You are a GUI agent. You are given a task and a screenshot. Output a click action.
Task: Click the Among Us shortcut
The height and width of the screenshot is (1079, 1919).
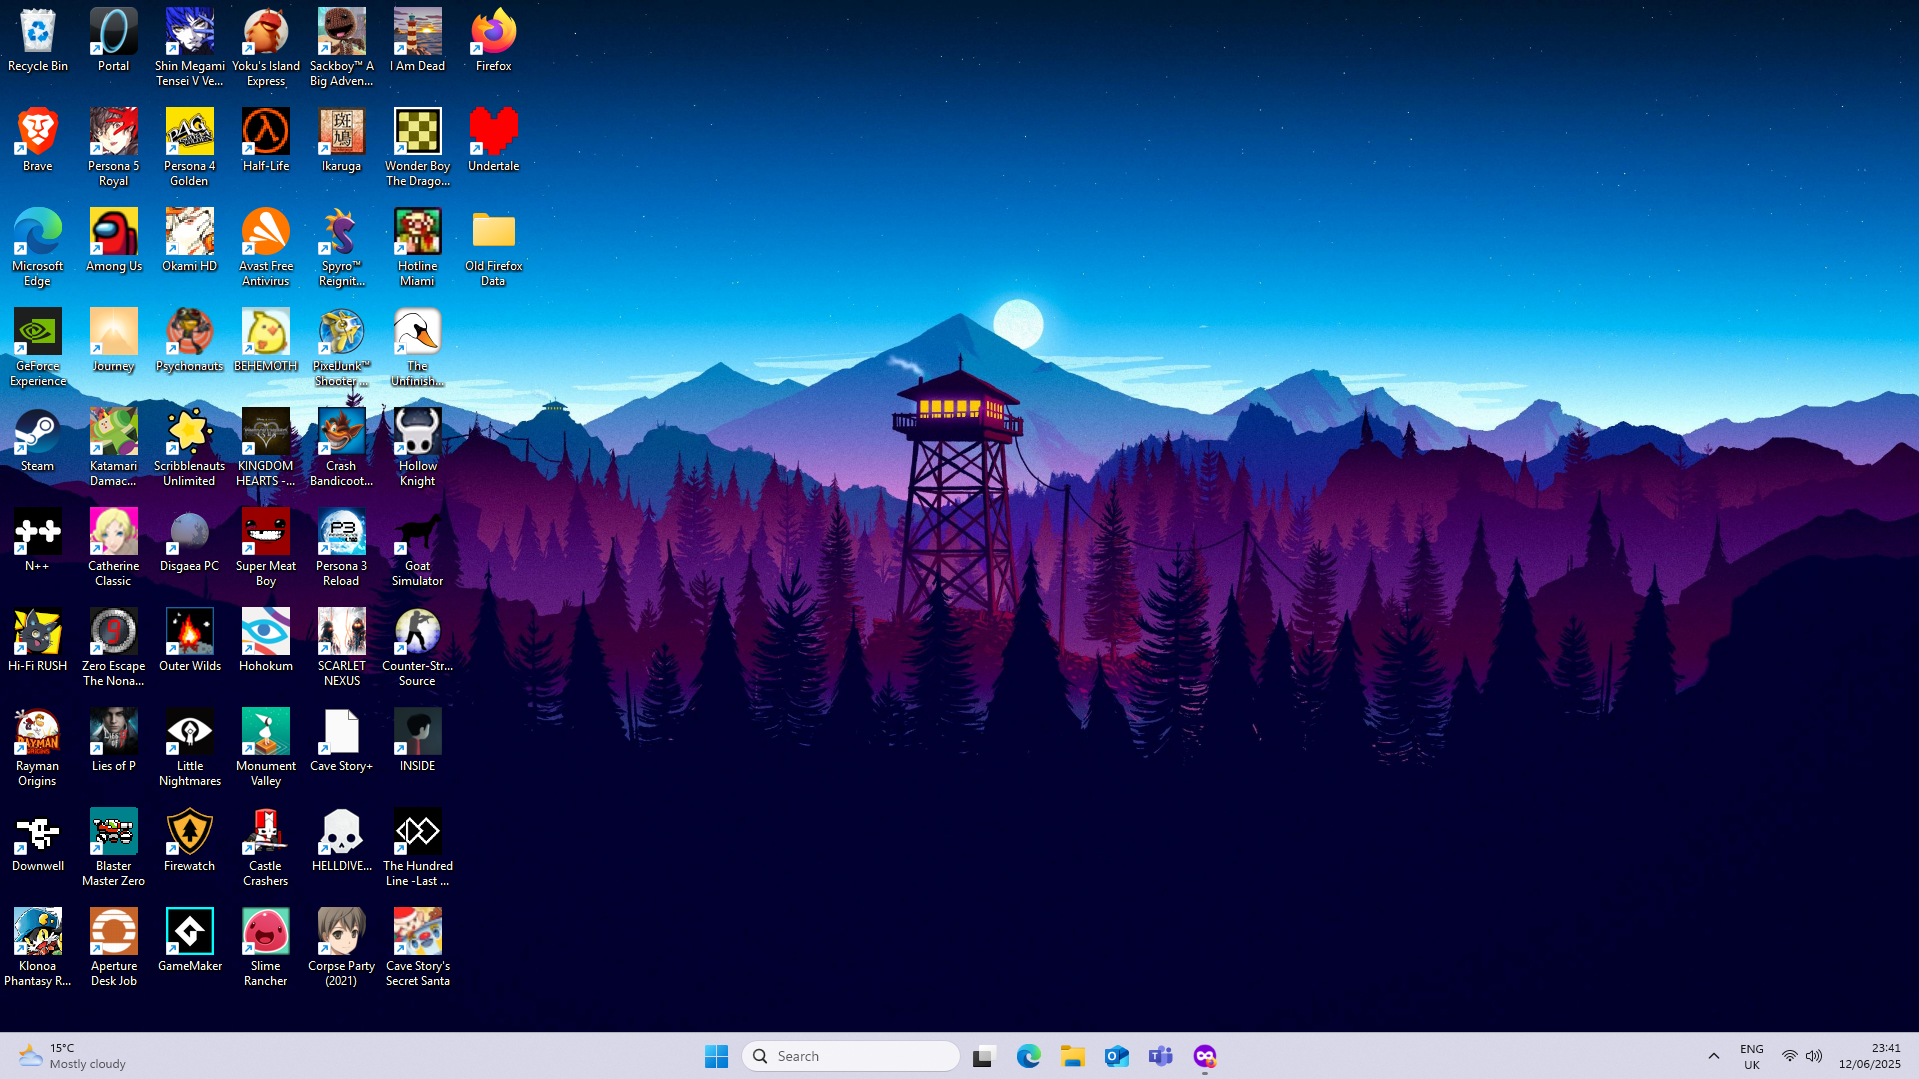tap(114, 232)
